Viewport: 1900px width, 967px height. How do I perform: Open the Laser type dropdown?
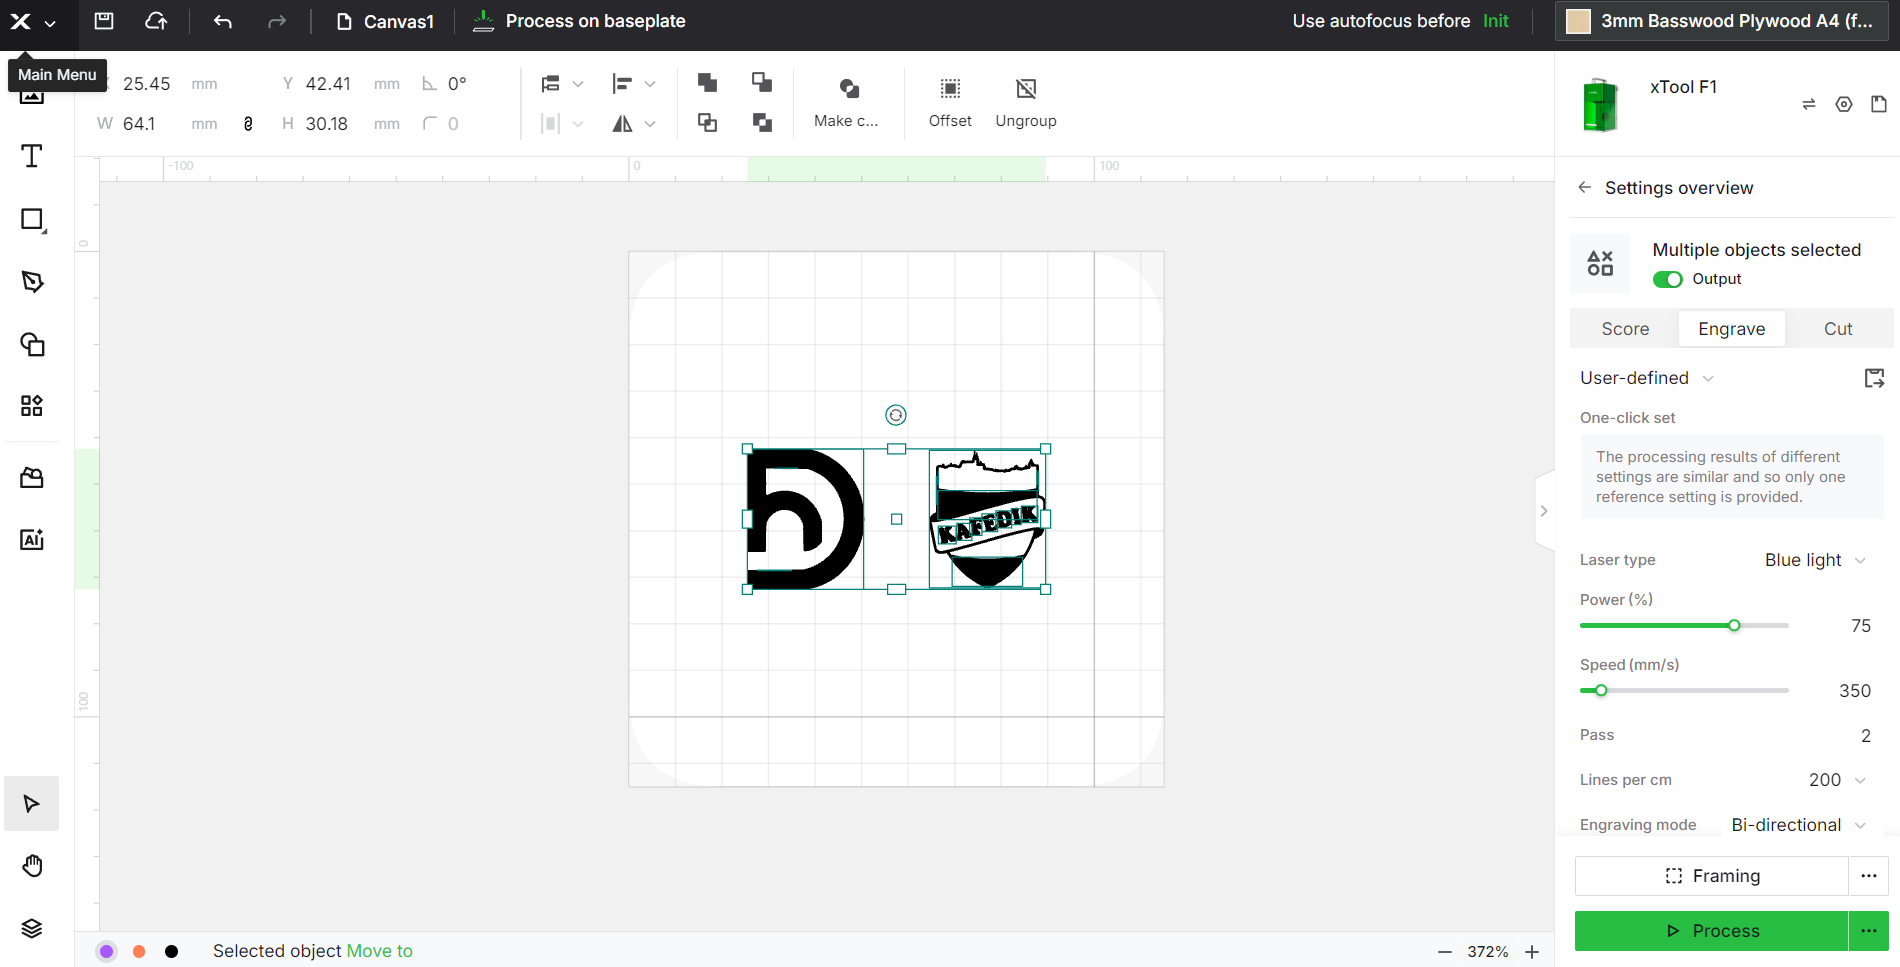coord(1814,560)
